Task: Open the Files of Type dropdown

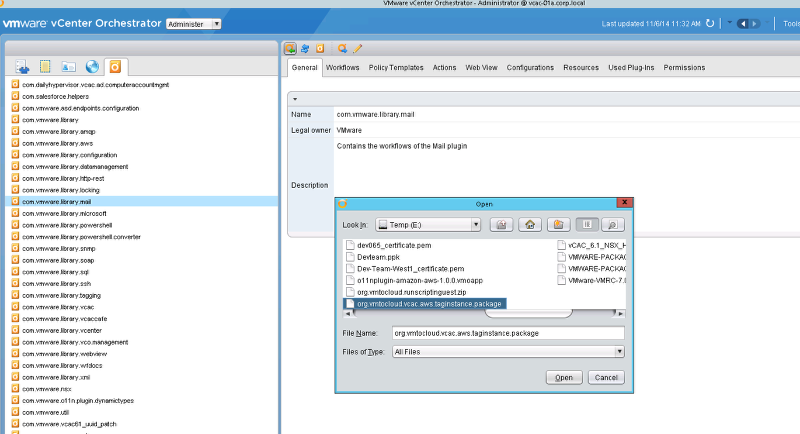Action: [x=508, y=351]
